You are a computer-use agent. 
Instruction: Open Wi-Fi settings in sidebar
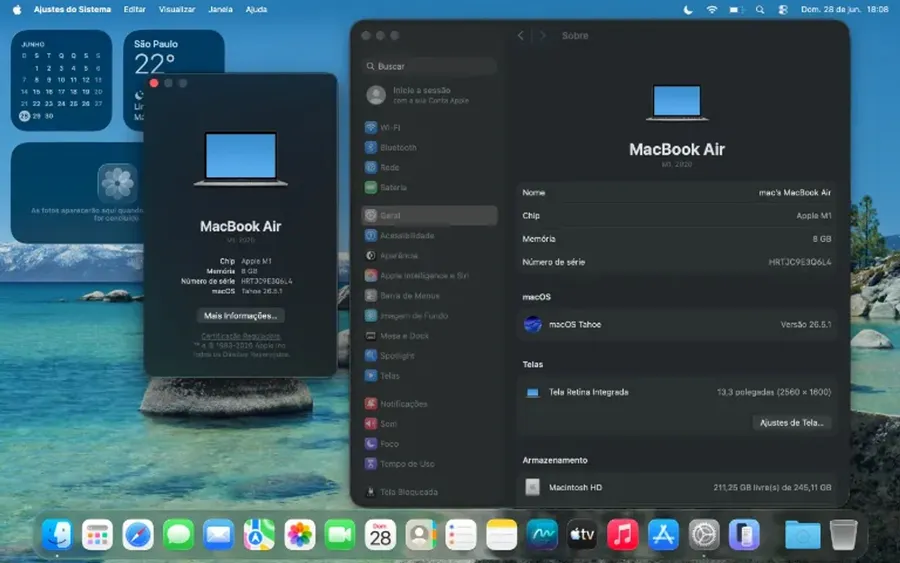(429, 127)
